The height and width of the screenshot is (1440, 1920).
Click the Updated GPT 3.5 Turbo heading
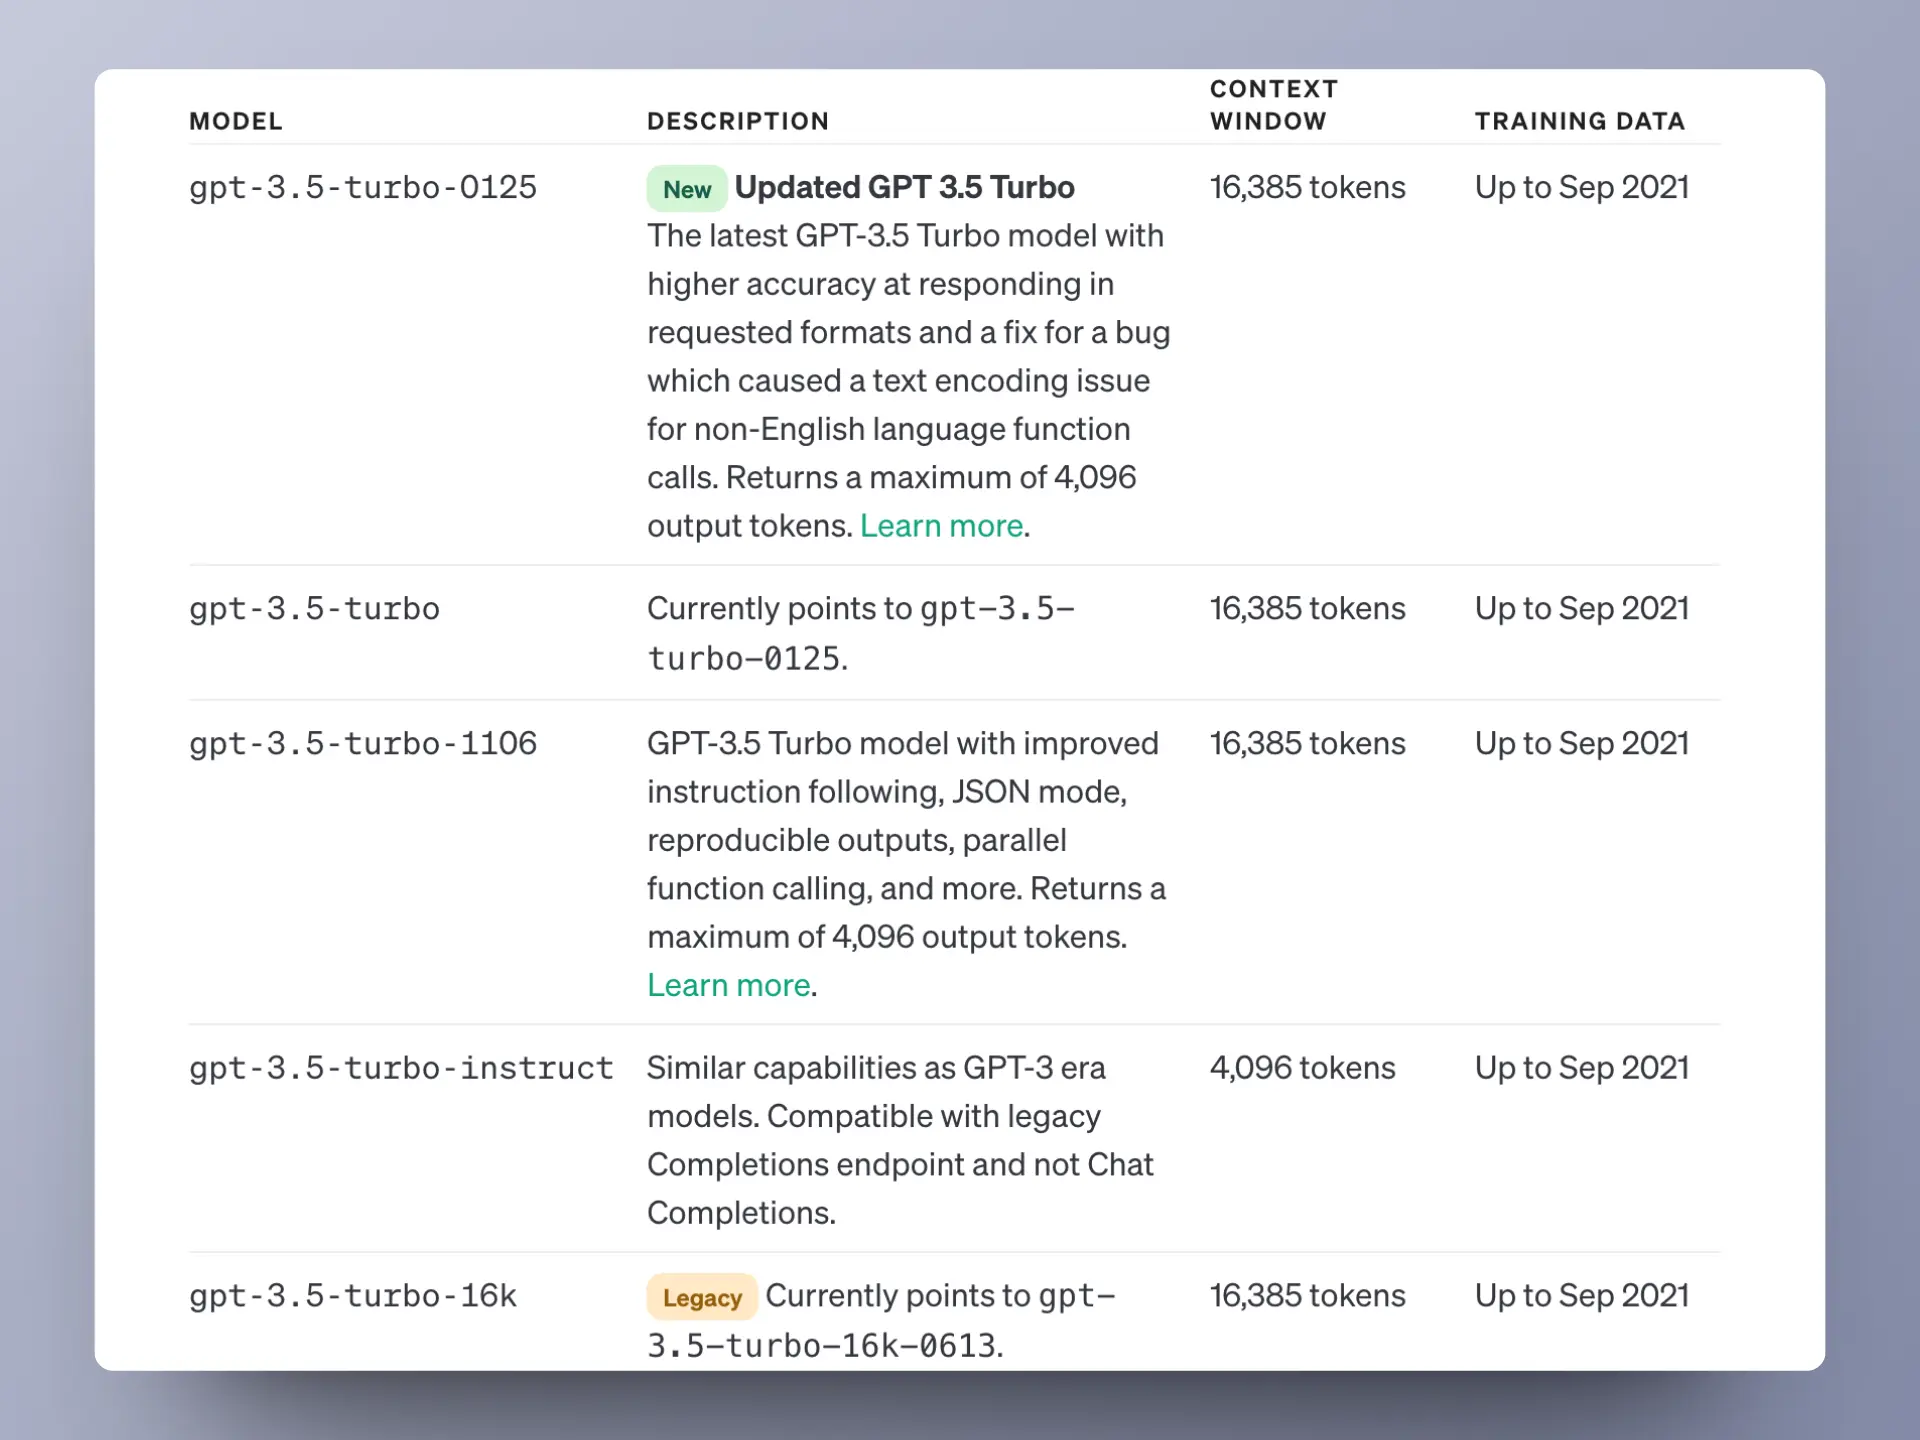click(x=904, y=188)
